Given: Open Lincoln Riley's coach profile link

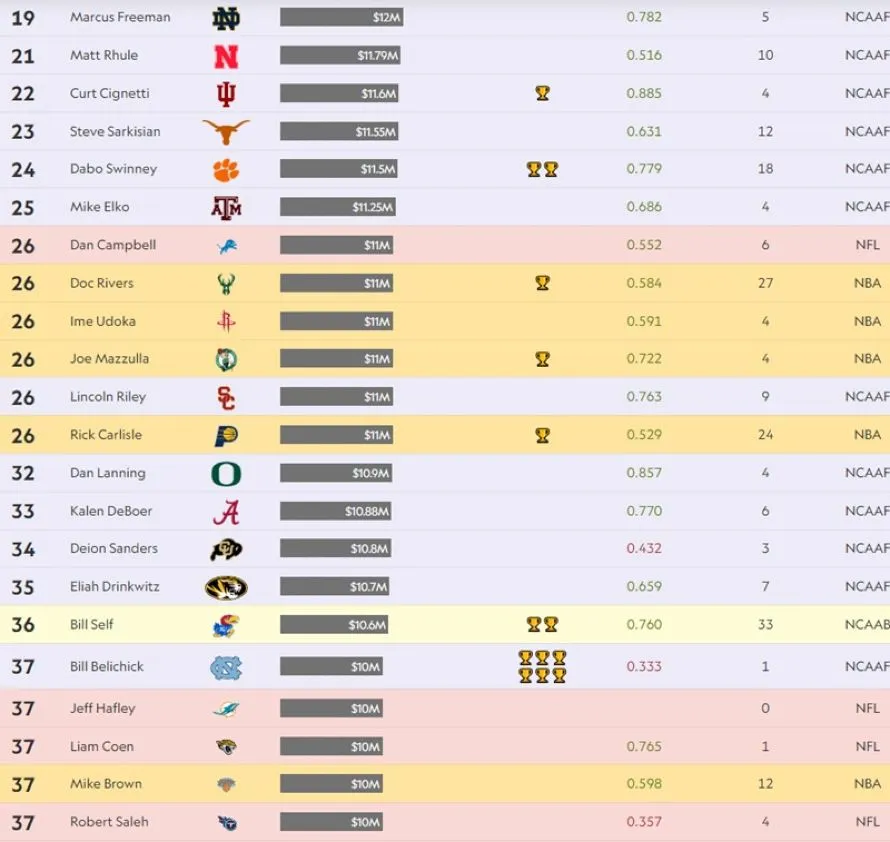Looking at the screenshot, I should pos(108,397).
